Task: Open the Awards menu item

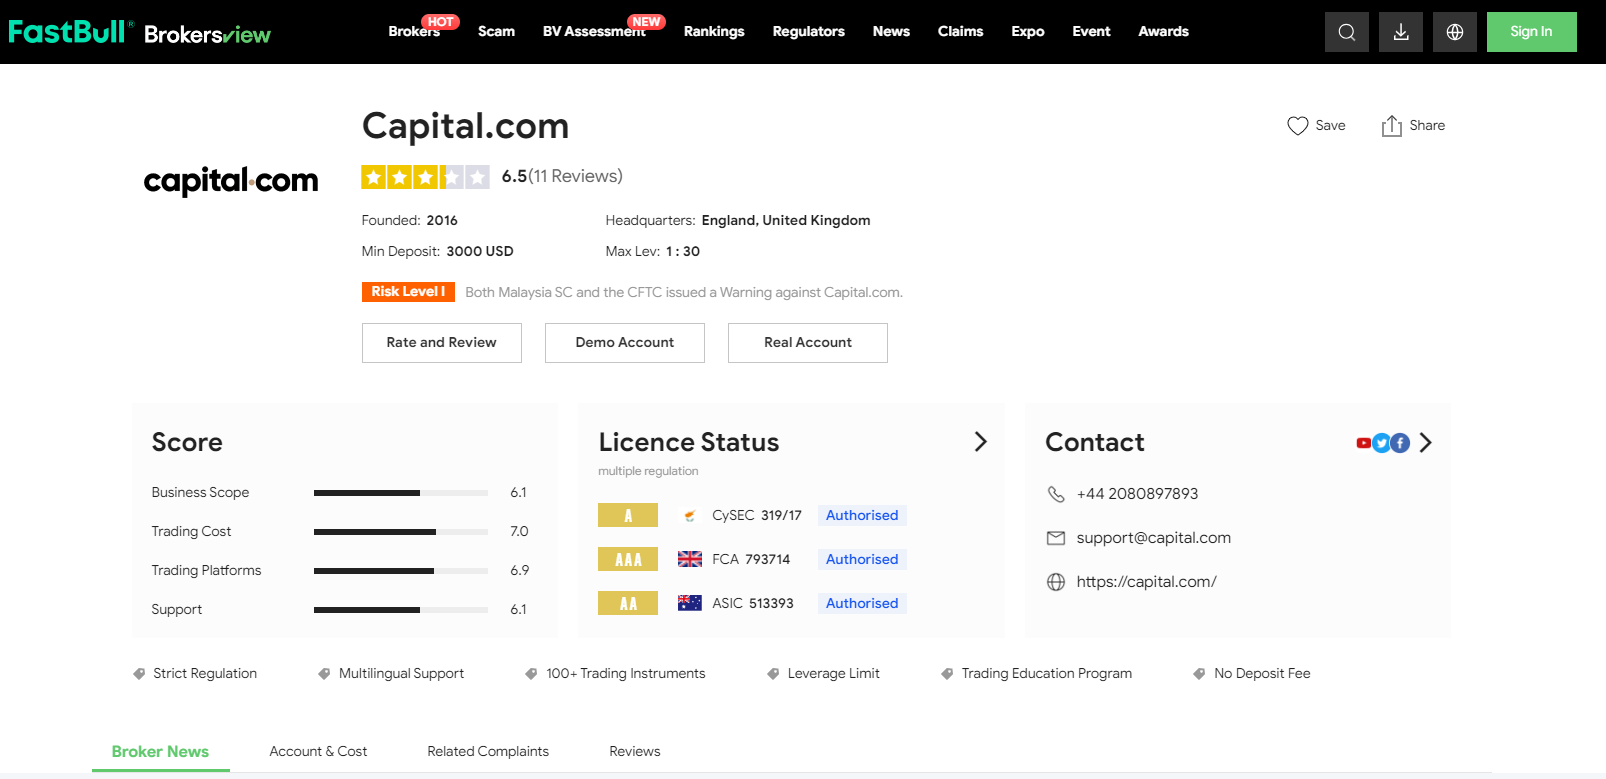Action: pyautogui.click(x=1164, y=31)
